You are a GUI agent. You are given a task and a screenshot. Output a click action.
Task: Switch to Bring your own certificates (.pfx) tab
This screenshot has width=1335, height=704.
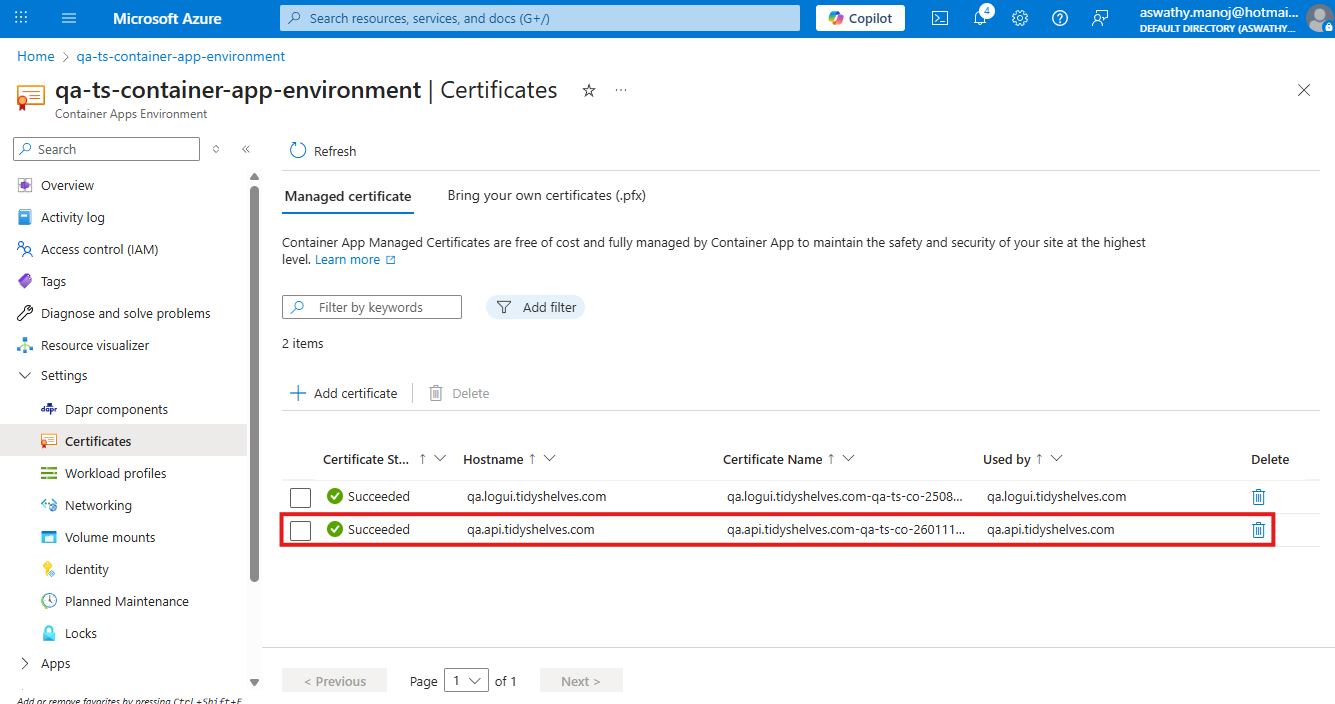pyautogui.click(x=547, y=195)
